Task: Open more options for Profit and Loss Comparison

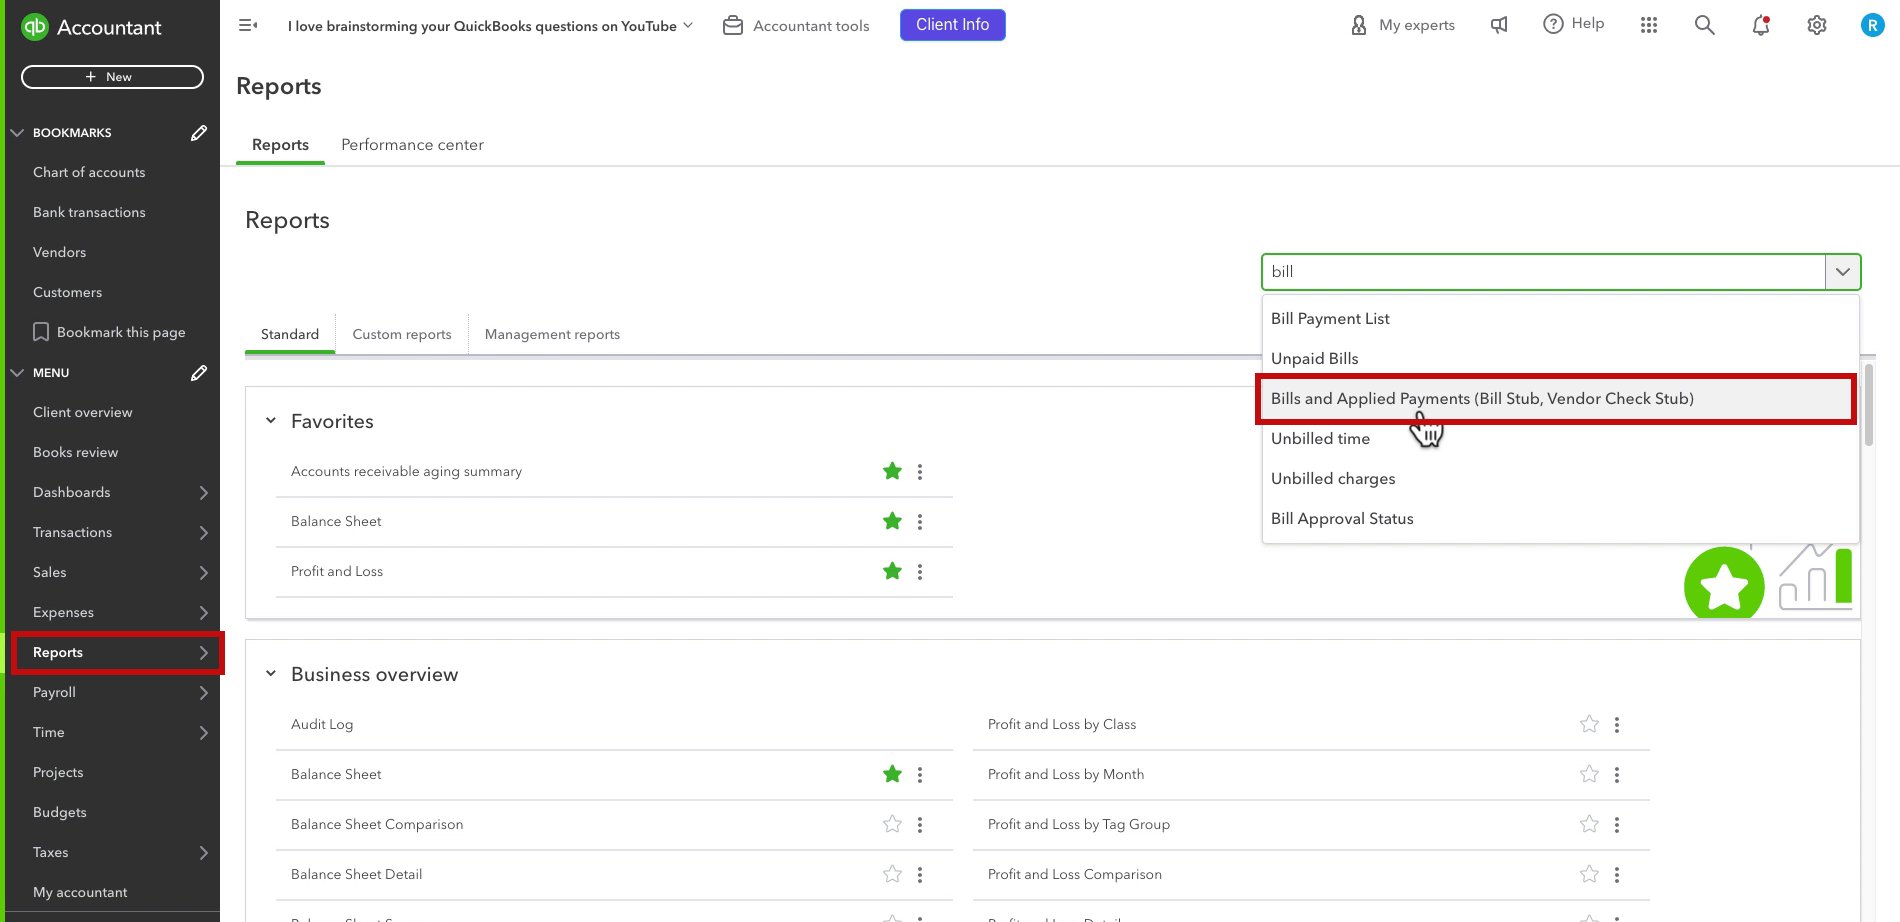Action: (x=1617, y=875)
